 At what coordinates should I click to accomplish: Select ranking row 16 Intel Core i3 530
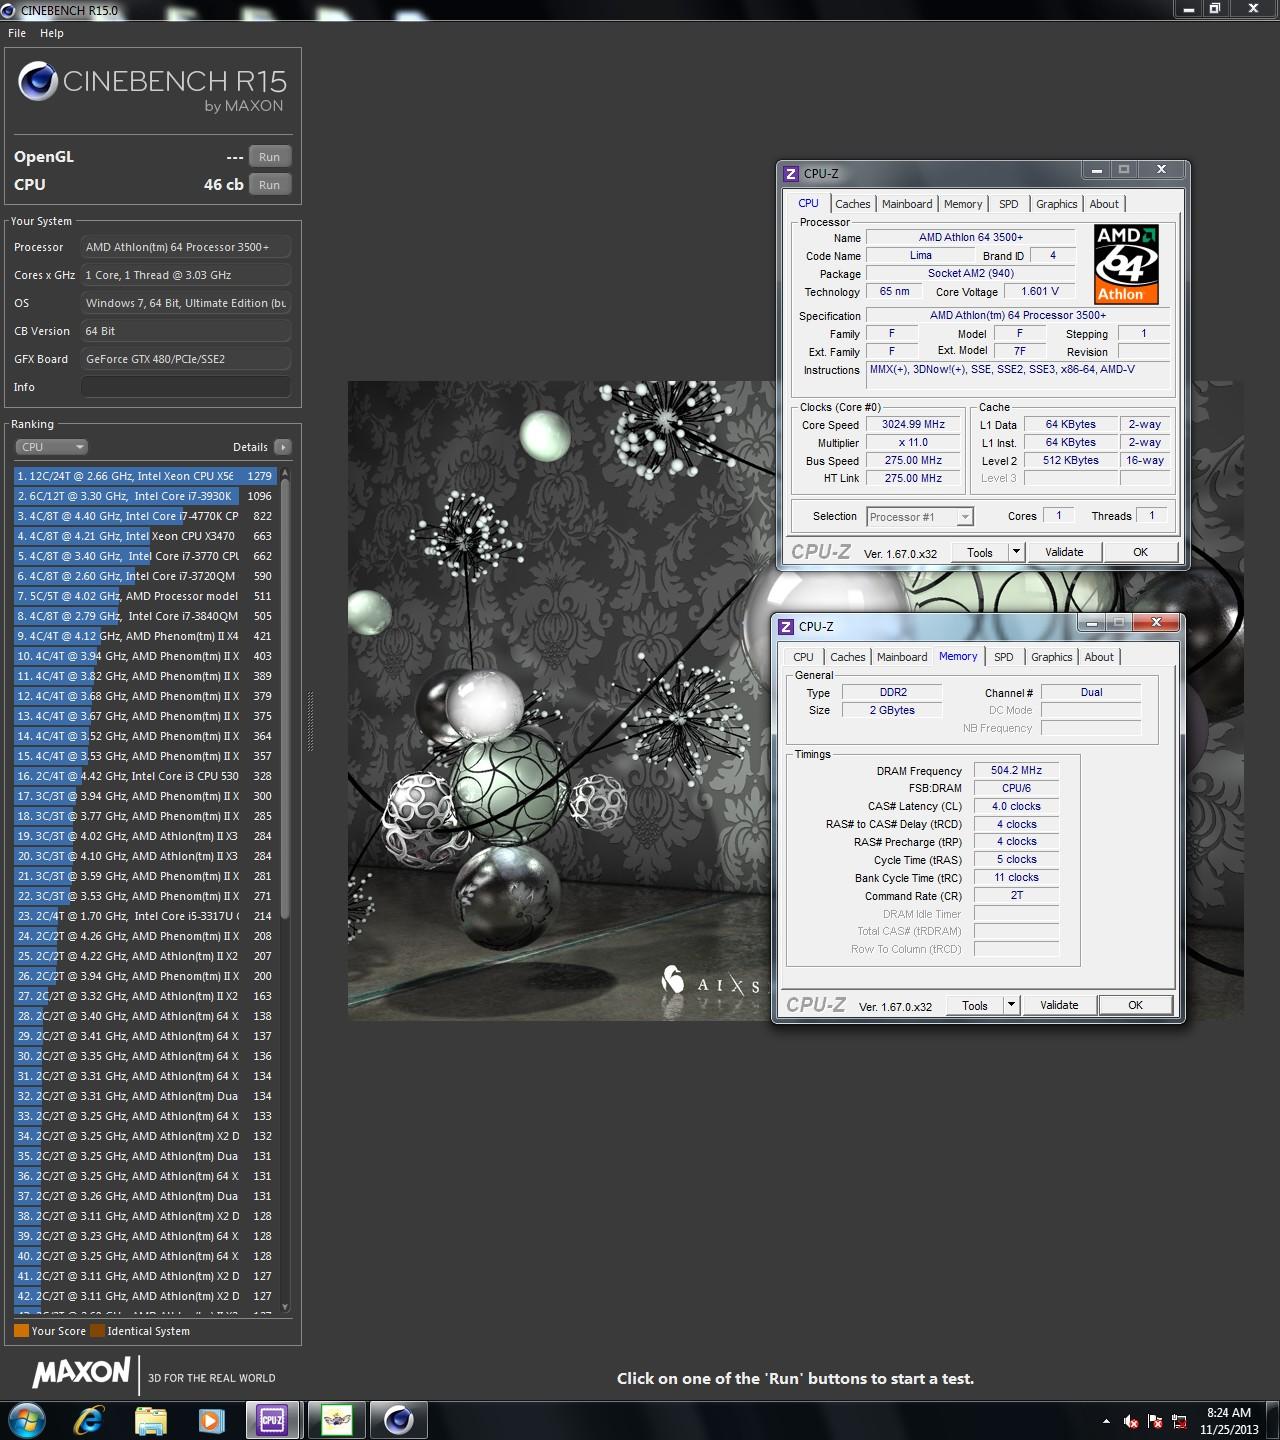click(145, 776)
